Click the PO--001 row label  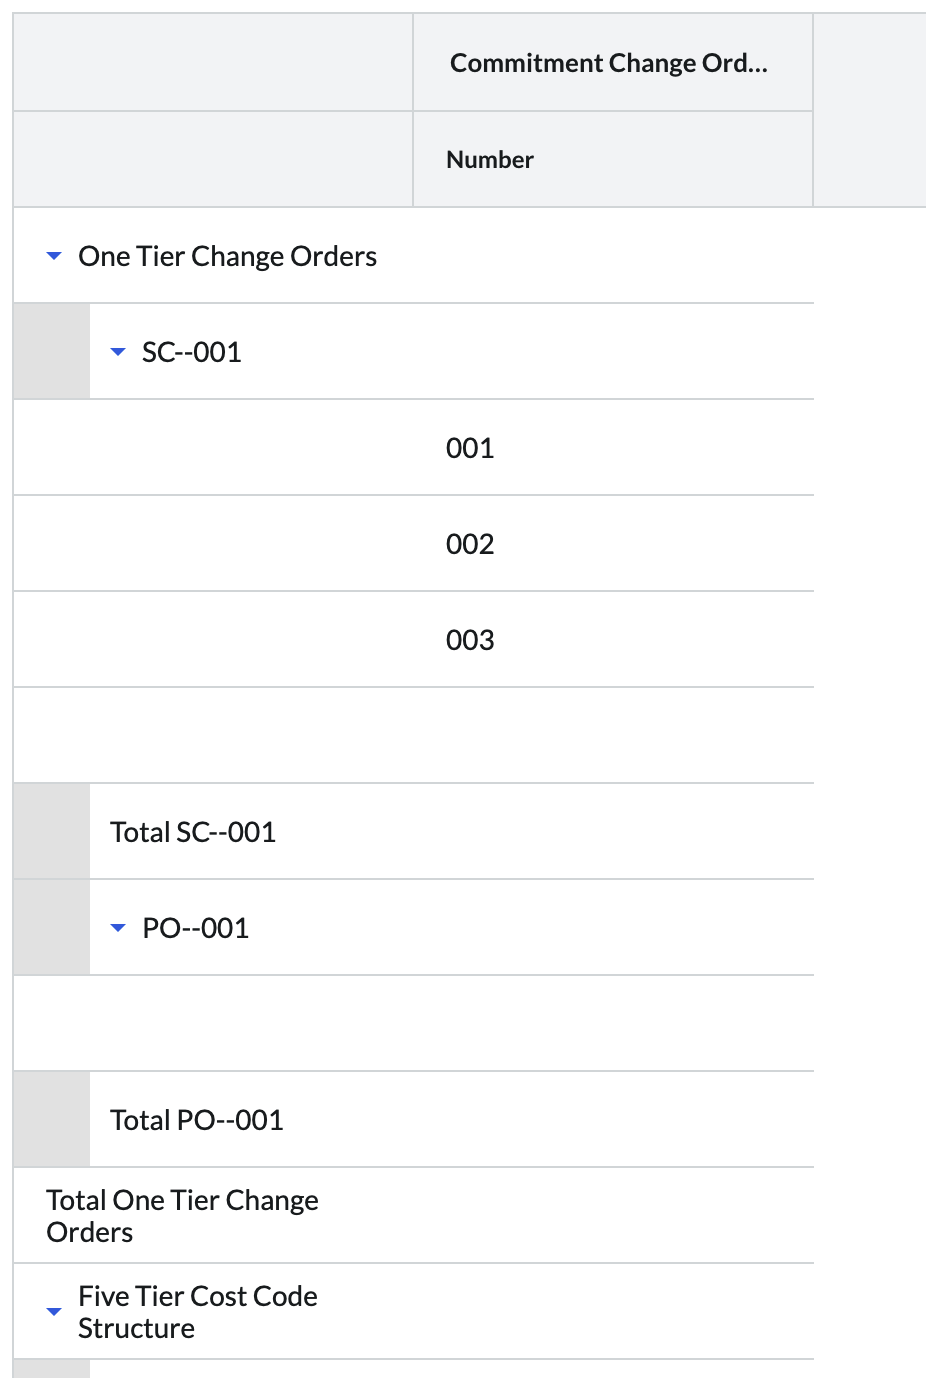click(x=195, y=928)
